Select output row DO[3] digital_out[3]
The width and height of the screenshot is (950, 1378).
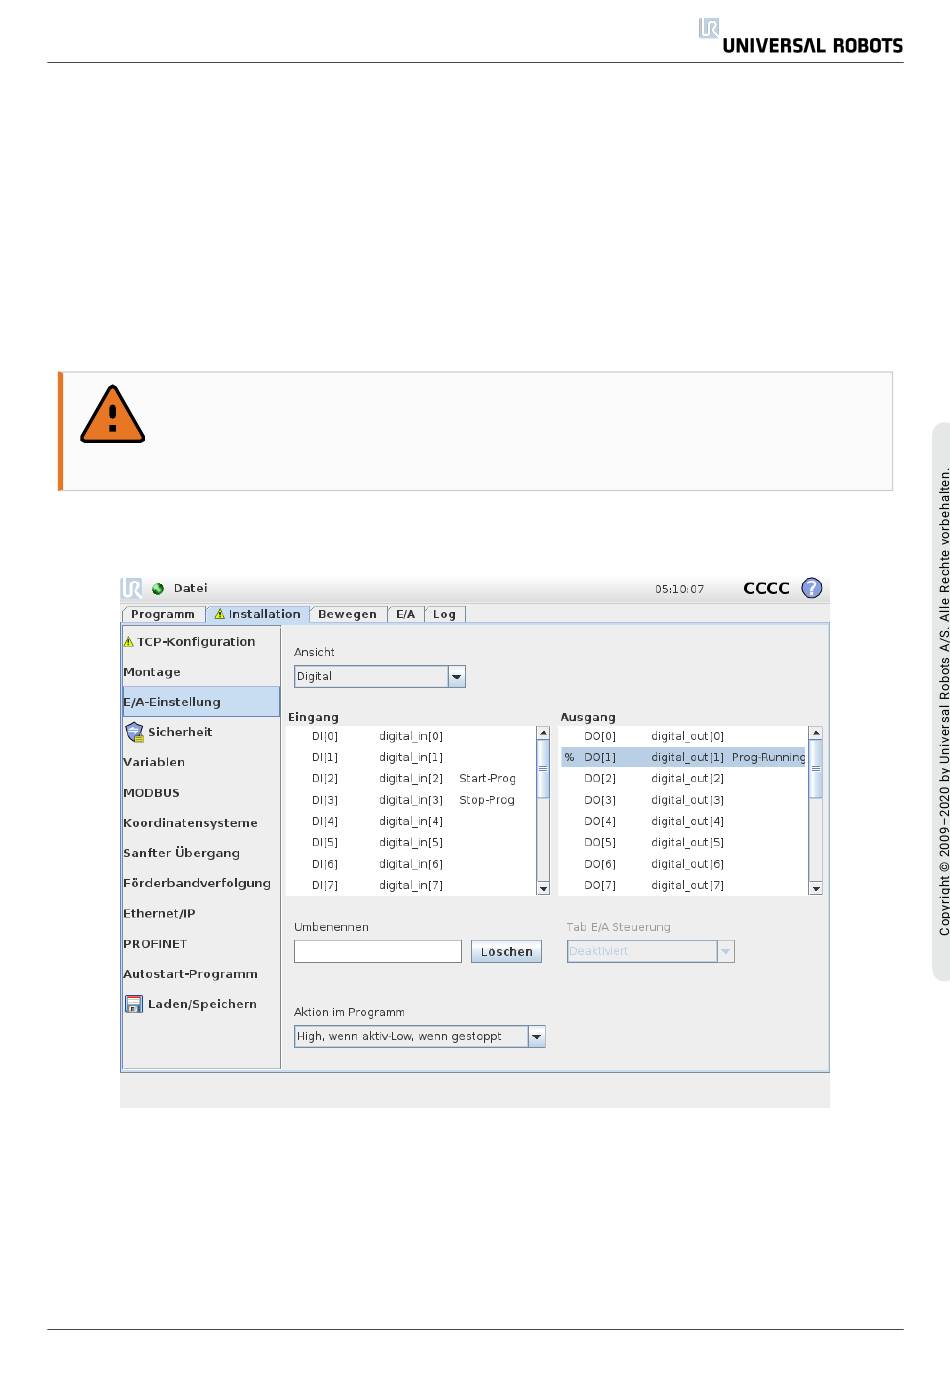pos(684,800)
